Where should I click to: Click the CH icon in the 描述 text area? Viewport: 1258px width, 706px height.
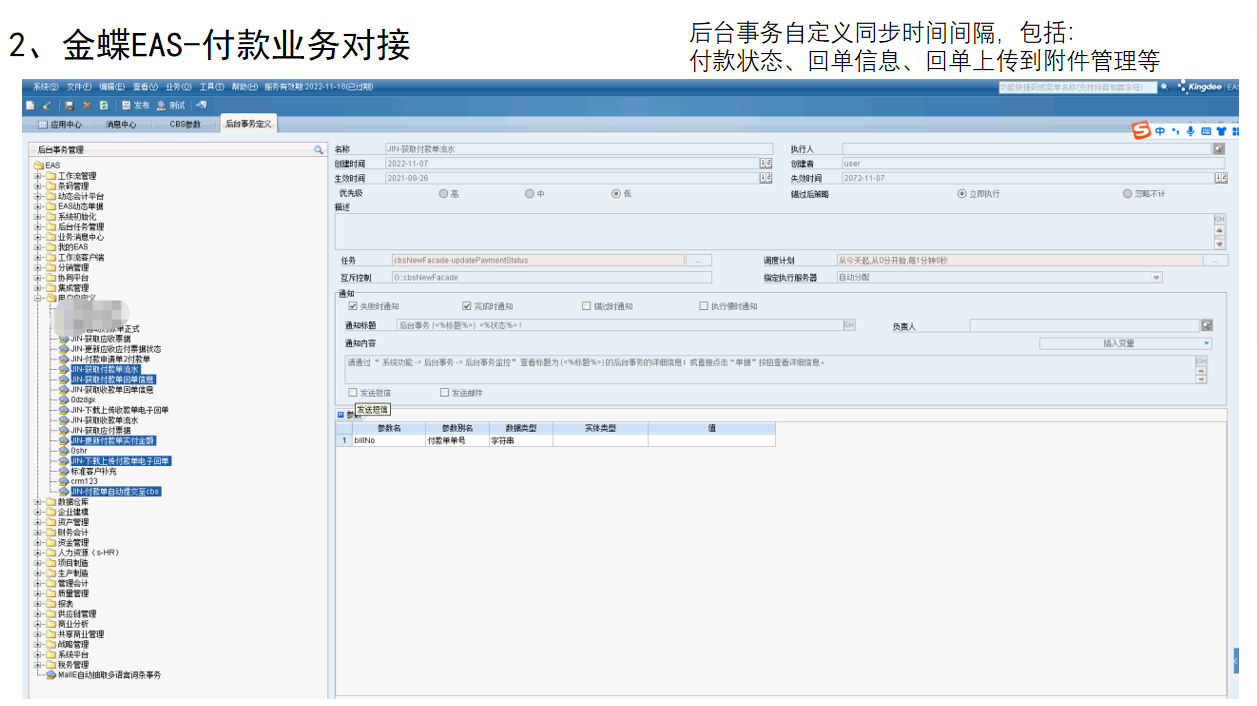pos(1219,219)
